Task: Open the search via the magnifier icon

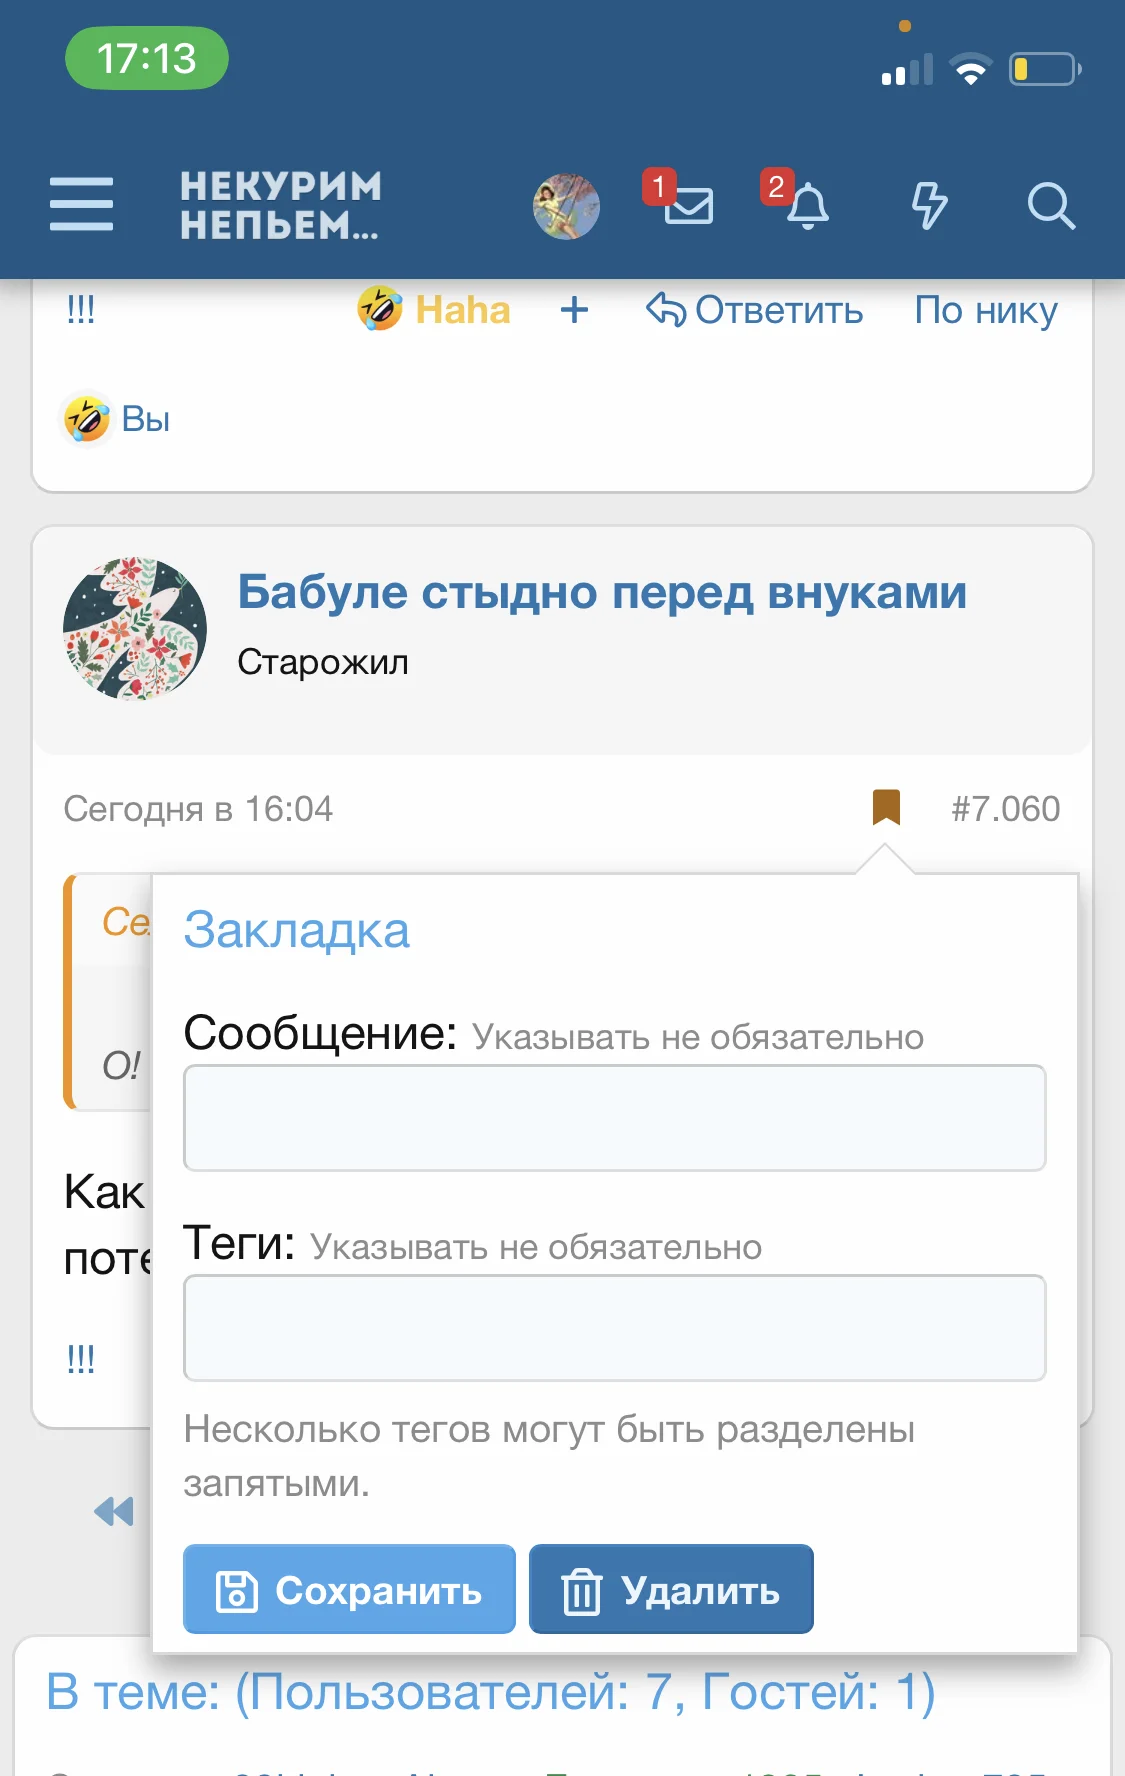Action: [1052, 207]
